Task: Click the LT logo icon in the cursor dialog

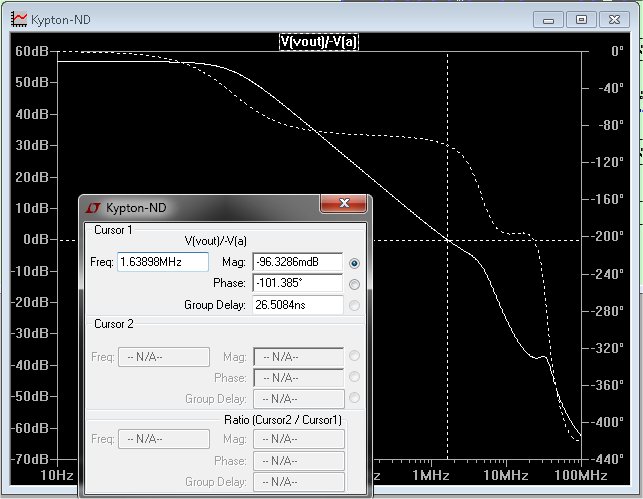Action: pos(93,208)
